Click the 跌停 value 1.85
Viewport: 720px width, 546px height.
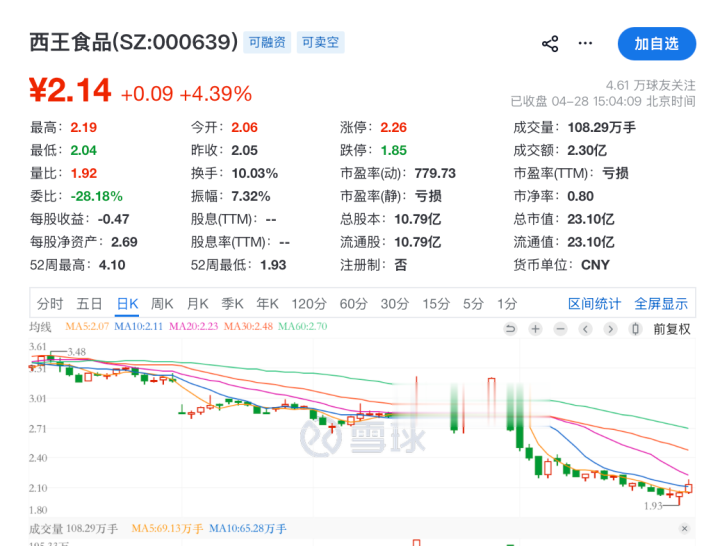(x=394, y=150)
